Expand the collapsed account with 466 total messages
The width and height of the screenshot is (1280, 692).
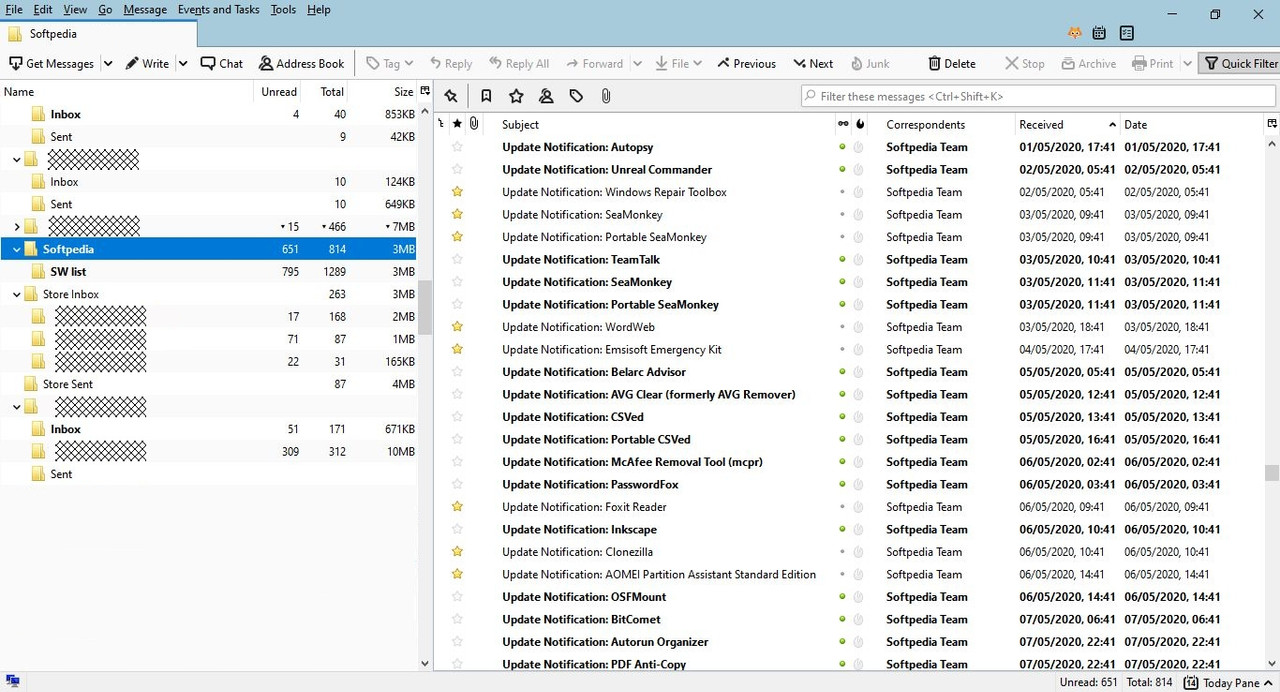pyautogui.click(x=17, y=227)
